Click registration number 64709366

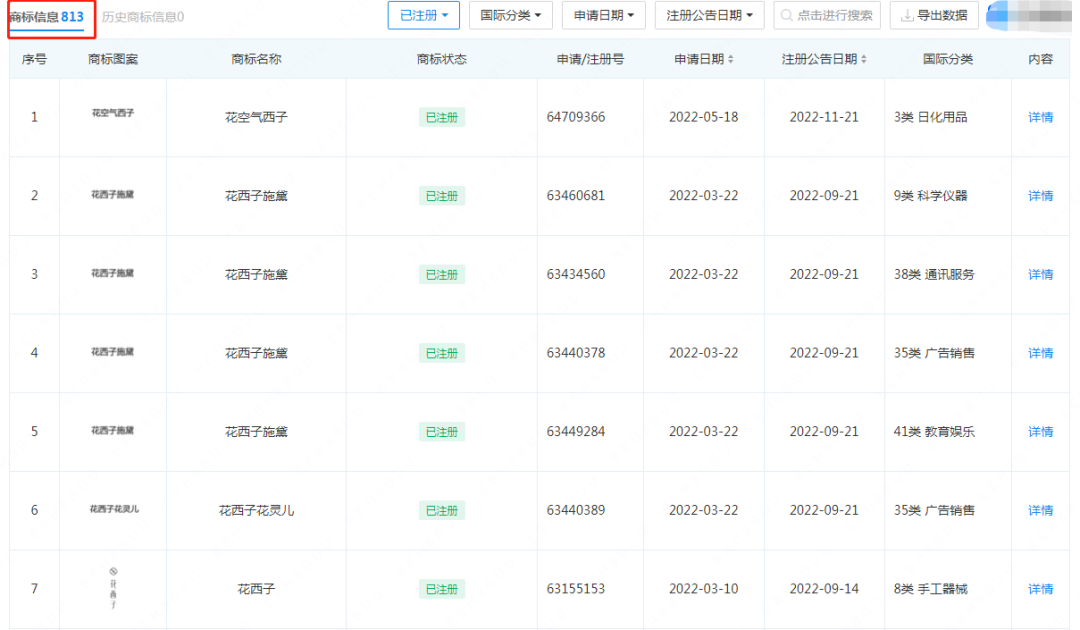click(576, 117)
